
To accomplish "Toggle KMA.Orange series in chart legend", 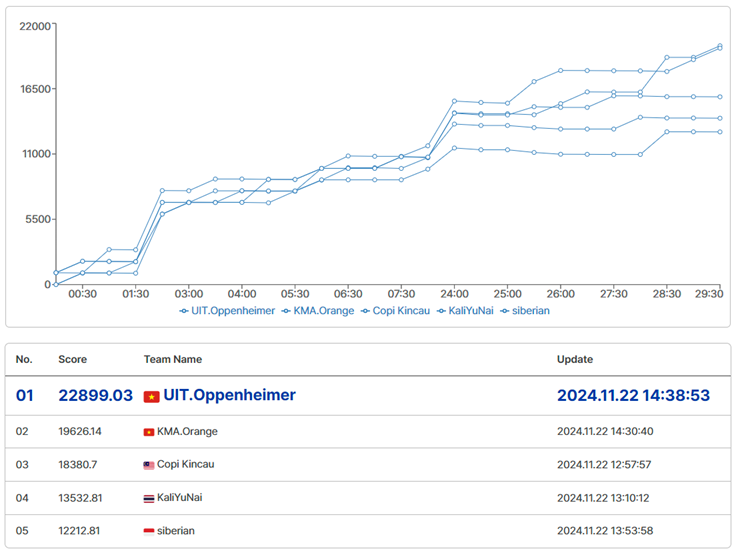I will 318,311.
